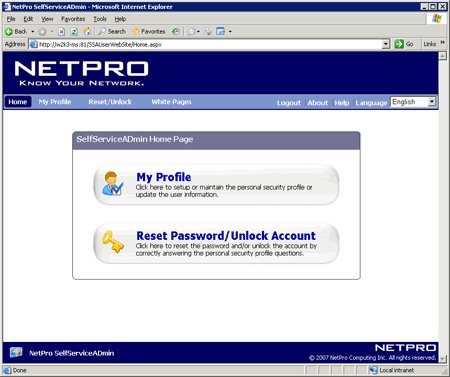Click the About link
Viewport: 450px width, 377px height.
317,103
